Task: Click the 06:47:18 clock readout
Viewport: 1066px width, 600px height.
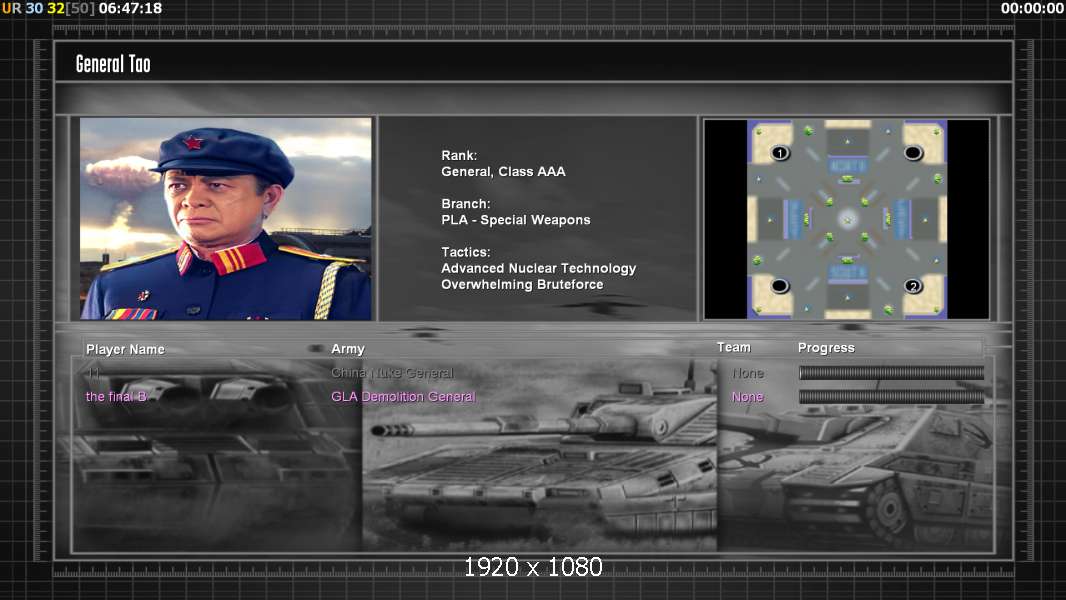Action: coord(131,9)
